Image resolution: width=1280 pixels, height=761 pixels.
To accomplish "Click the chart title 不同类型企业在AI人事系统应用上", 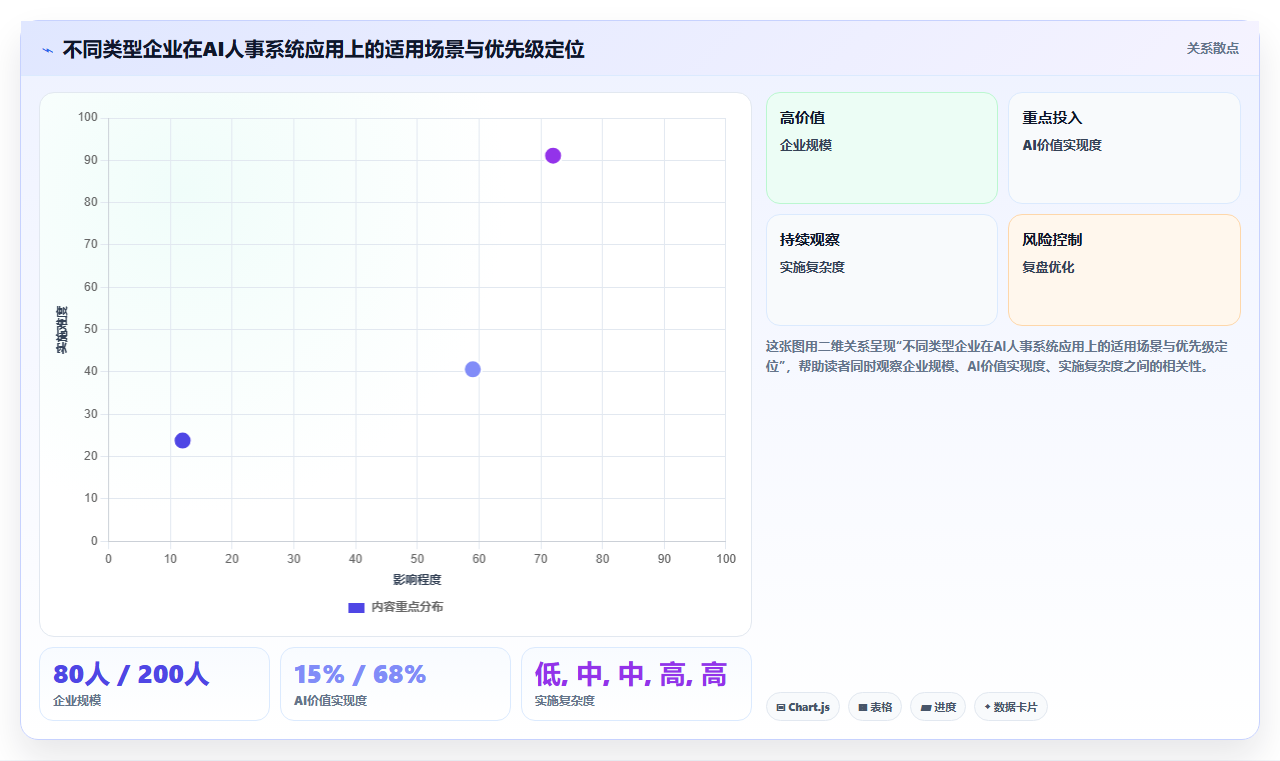I will click(x=323, y=49).
